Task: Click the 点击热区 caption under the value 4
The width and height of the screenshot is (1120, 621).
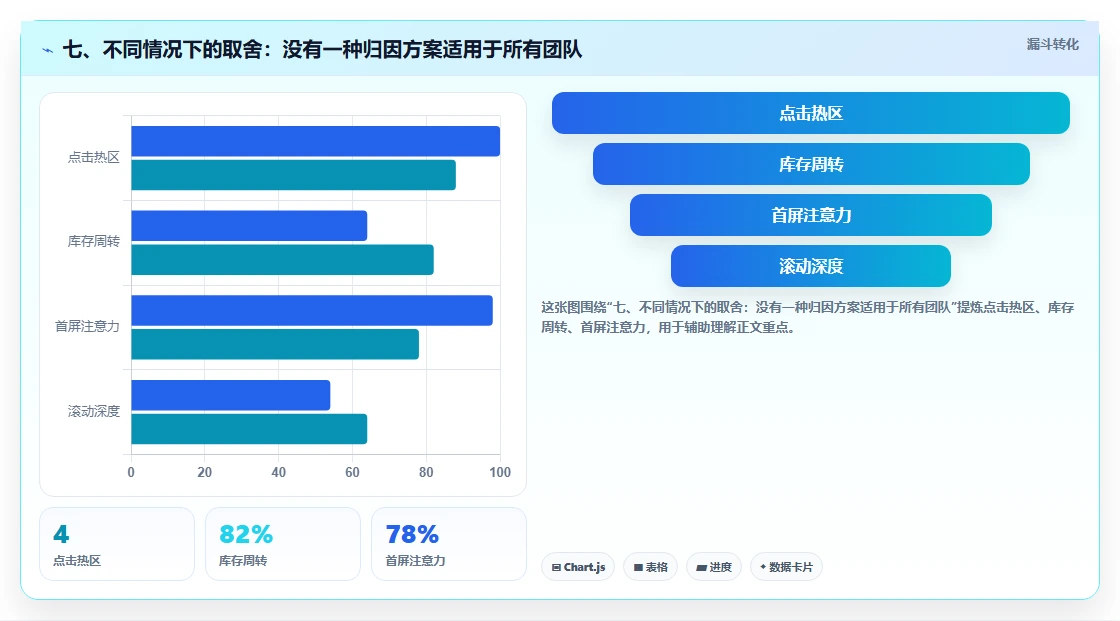Action: click(77, 561)
